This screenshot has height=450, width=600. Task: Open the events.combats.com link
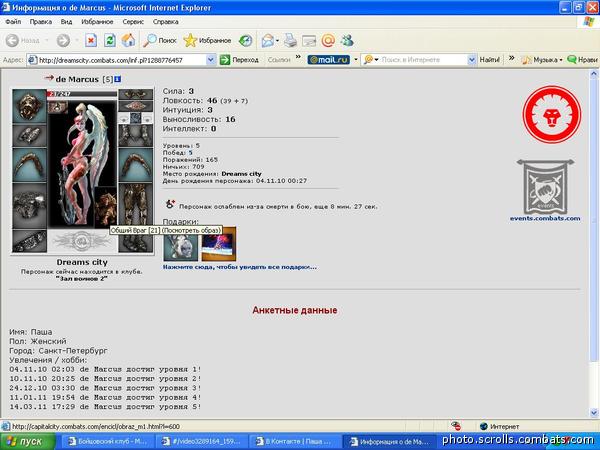tap(545, 218)
